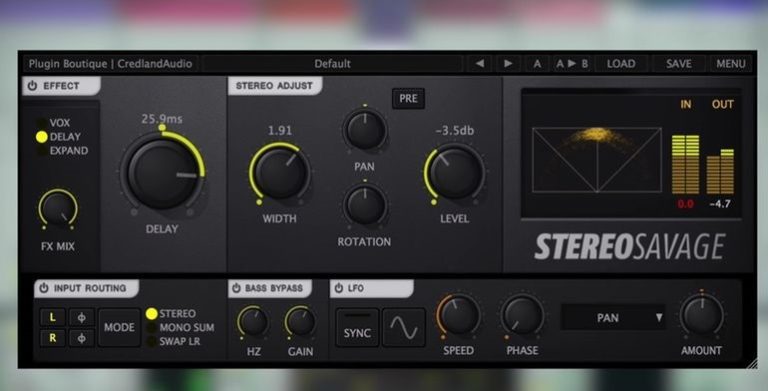768x391 pixels.
Task: Click the 1.91 width value
Action: pos(280,131)
